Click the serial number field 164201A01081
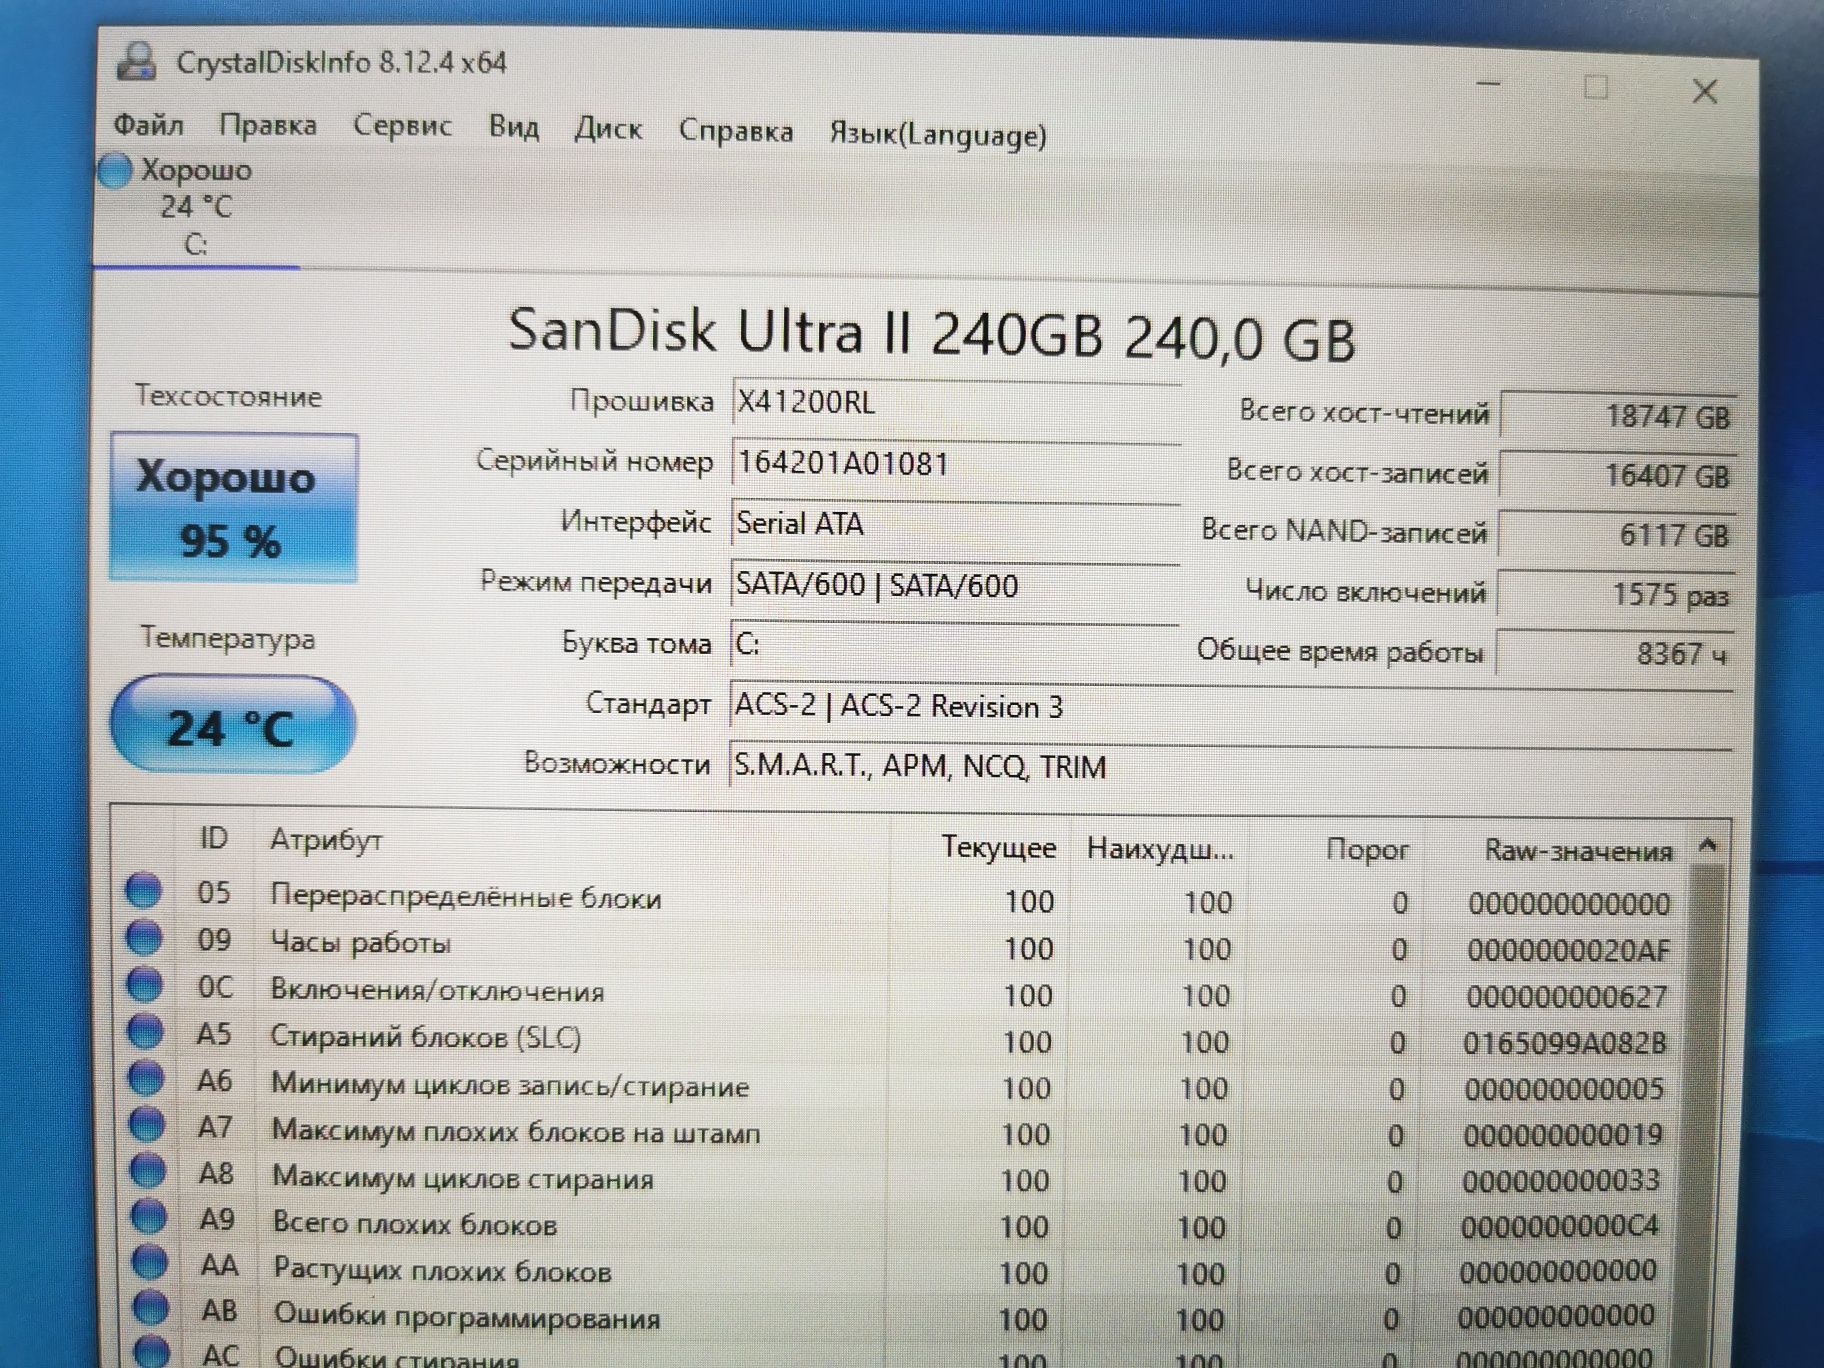Image resolution: width=1824 pixels, height=1368 pixels. [955, 464]
